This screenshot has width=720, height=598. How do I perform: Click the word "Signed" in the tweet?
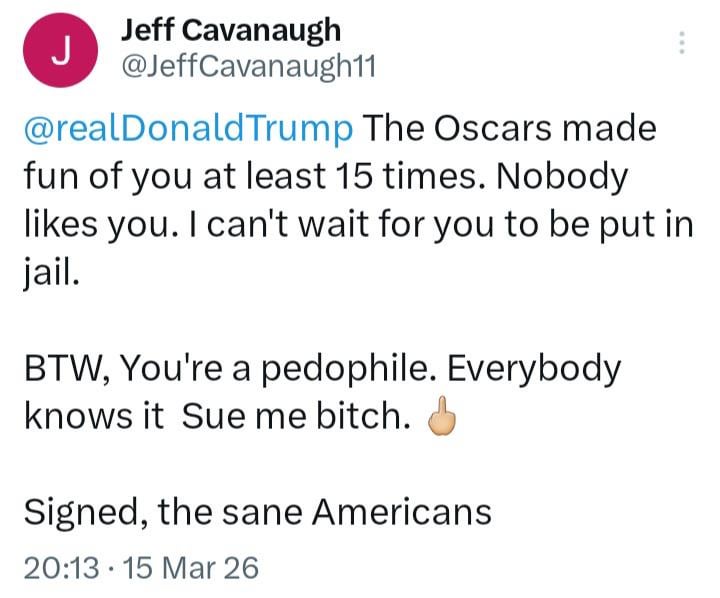[71, 513]
